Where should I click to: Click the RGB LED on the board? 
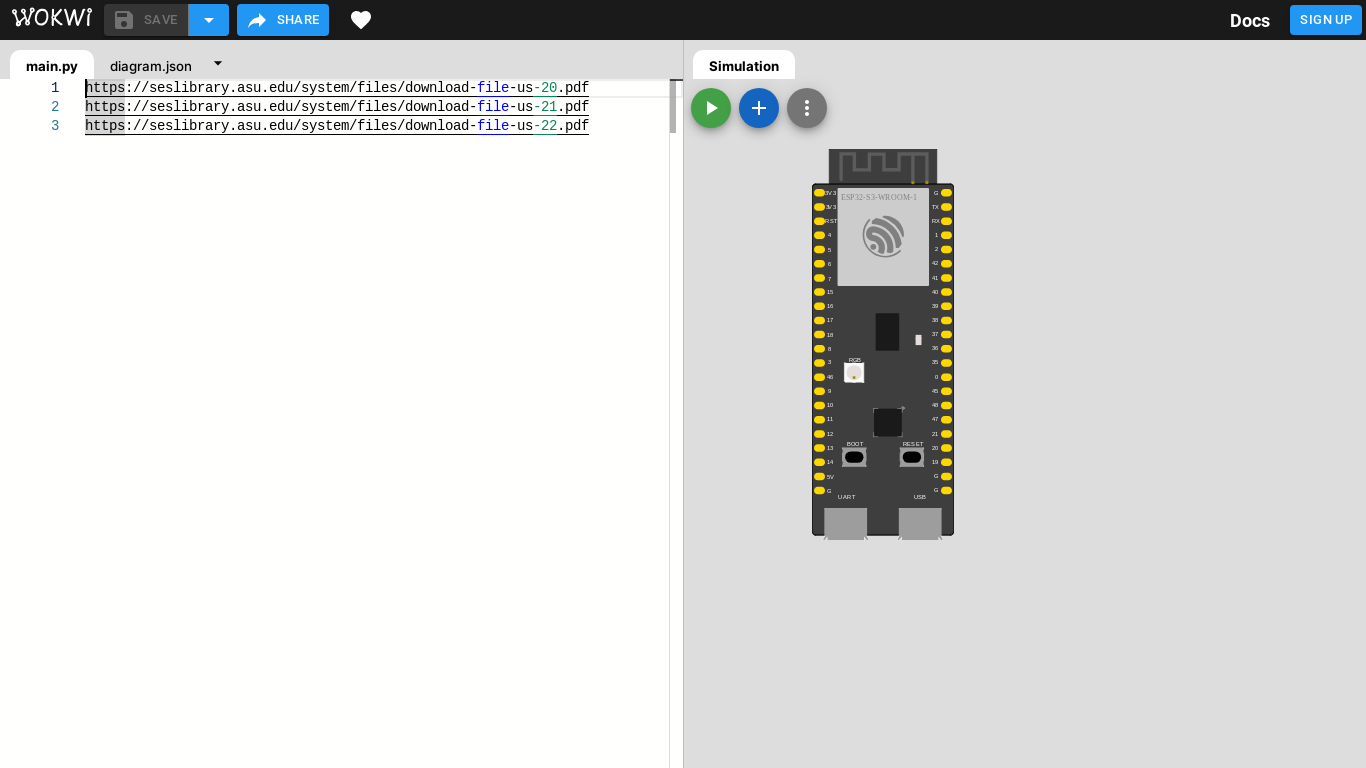pos(854,372)
